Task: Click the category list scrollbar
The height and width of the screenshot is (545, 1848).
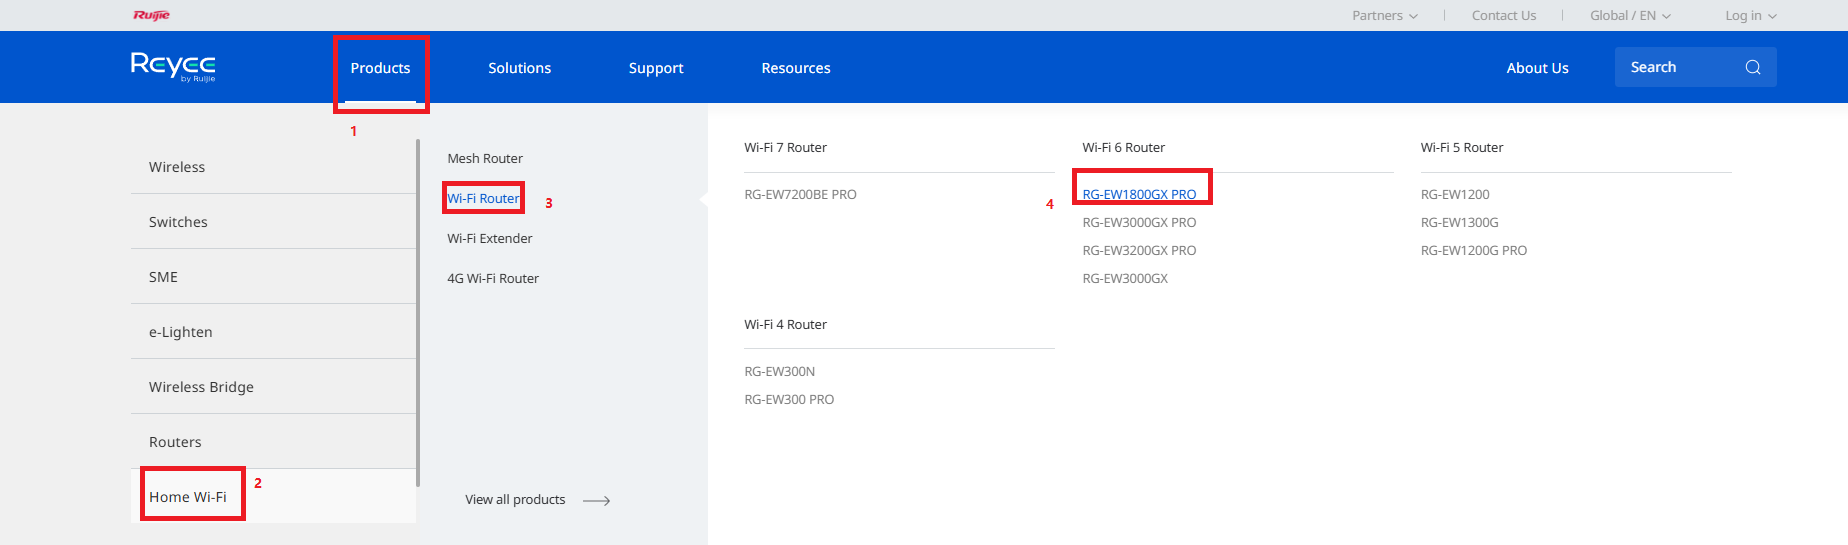Action: 418,313
